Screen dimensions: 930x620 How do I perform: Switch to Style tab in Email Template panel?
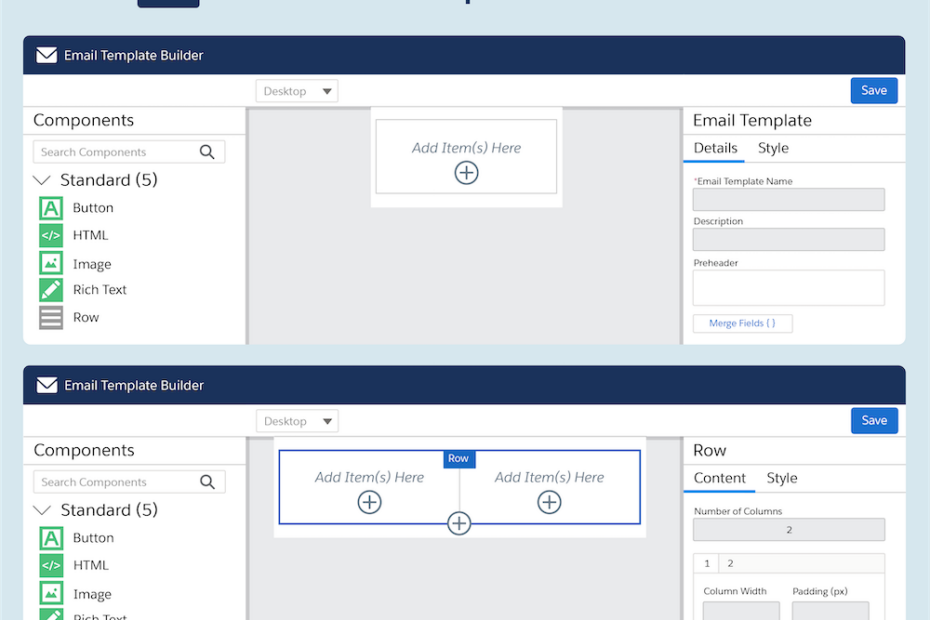(773, 148)
